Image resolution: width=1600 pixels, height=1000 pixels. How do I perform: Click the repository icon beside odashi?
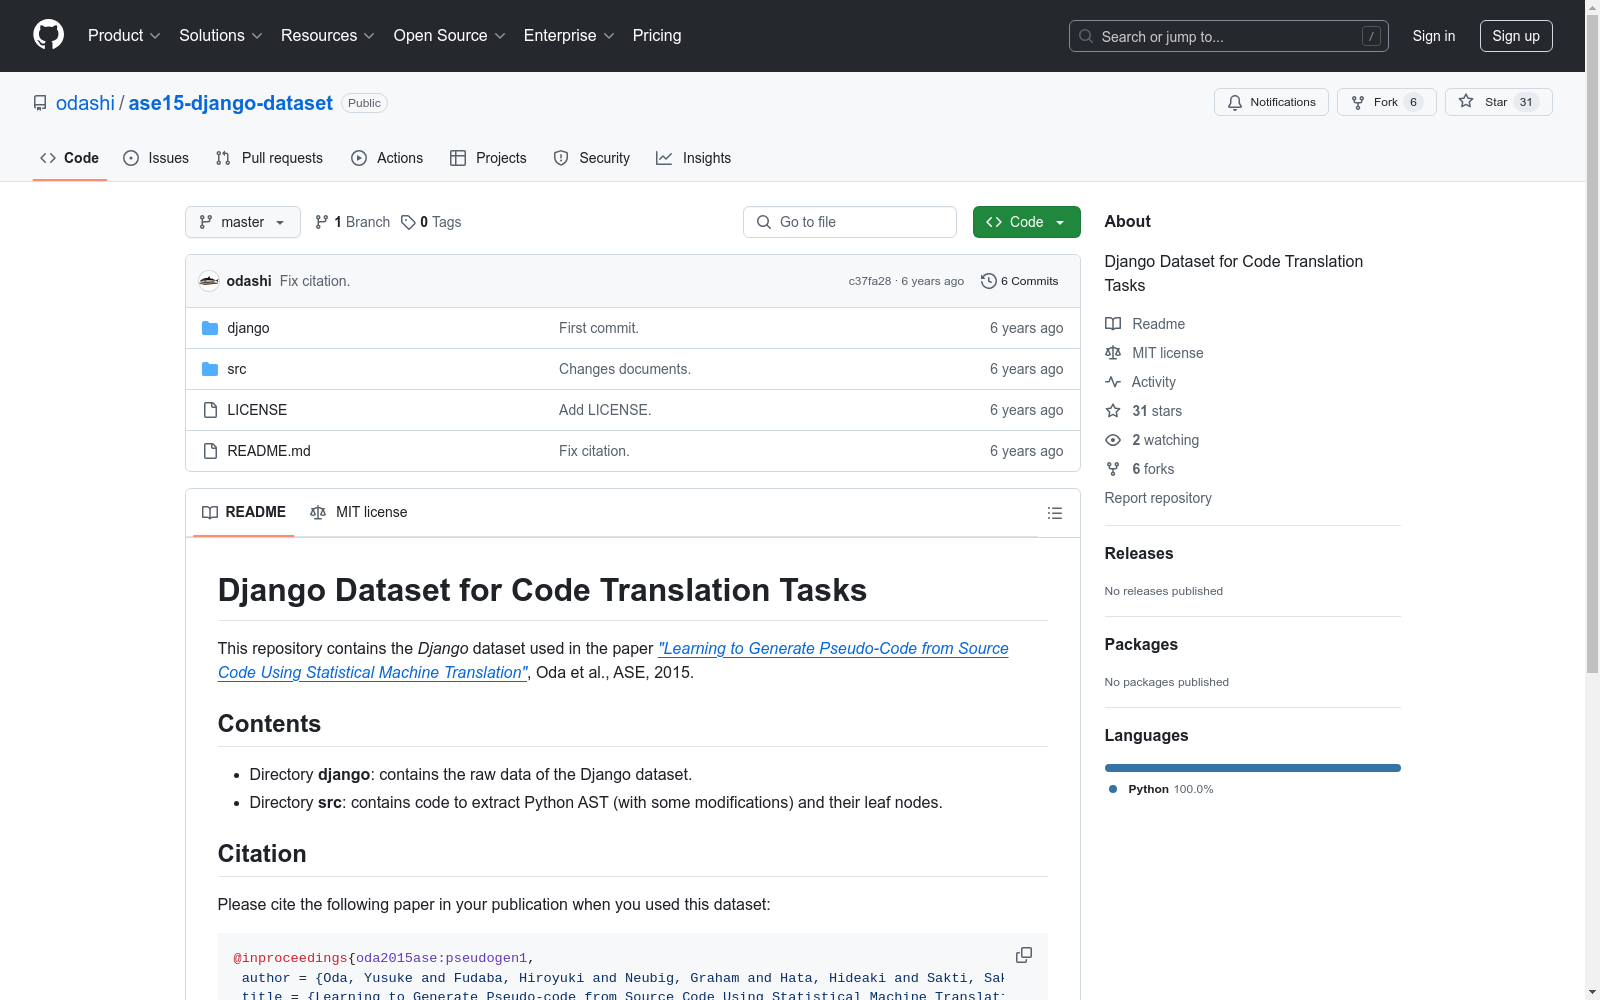coord(40,103)
